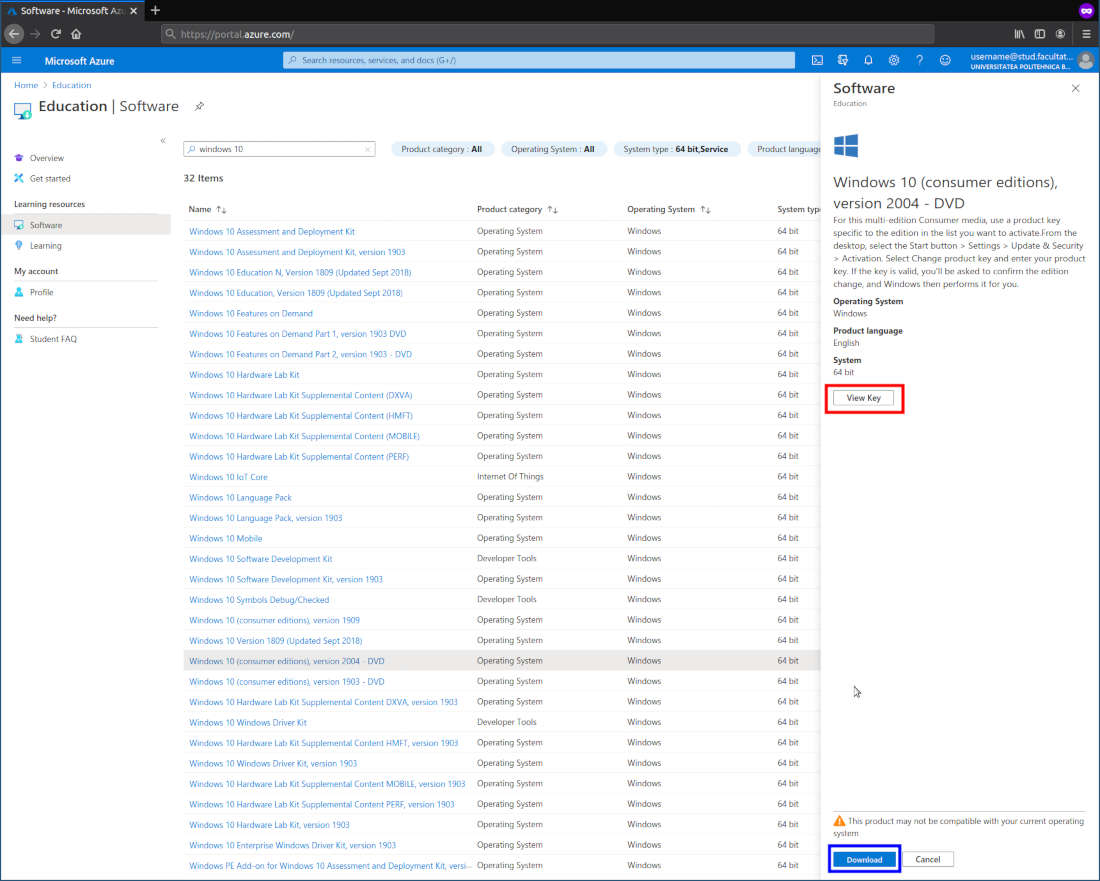Open the Operating System filter

tap(552, 149)
